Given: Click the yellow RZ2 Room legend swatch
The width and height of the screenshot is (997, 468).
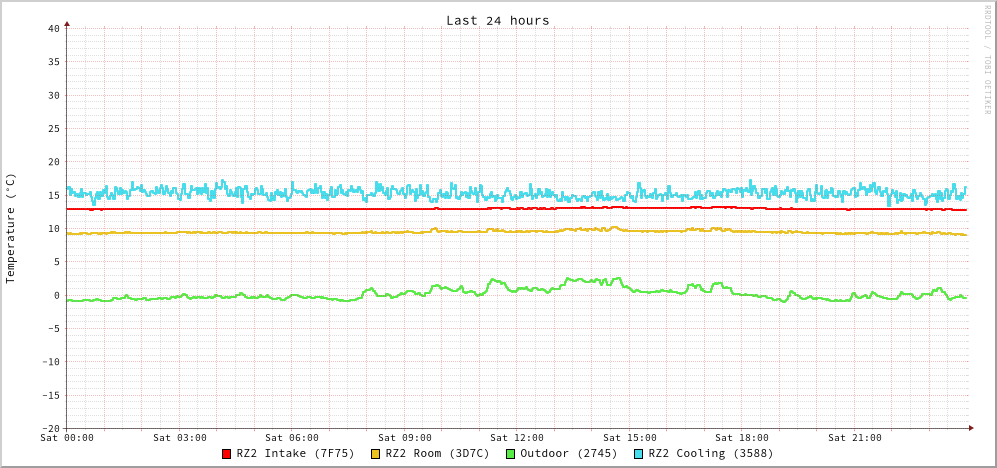Looking at the screenshot, I should (x=376, y=454).
